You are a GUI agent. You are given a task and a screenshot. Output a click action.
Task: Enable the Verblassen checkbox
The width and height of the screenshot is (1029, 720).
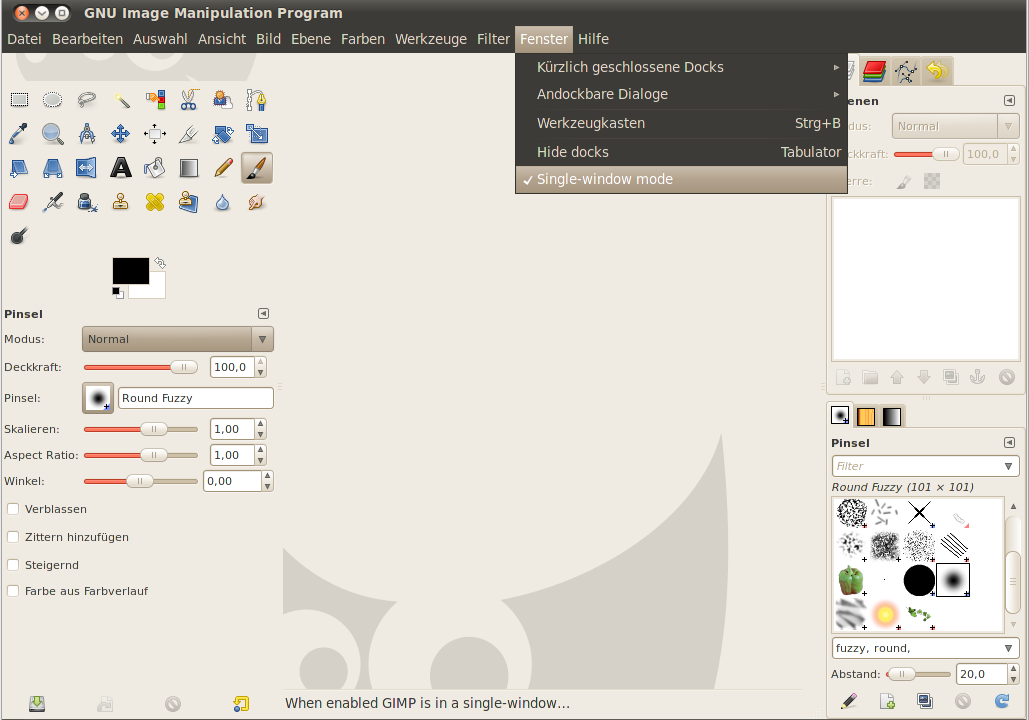pyautogui.click(x=14, y=509)
